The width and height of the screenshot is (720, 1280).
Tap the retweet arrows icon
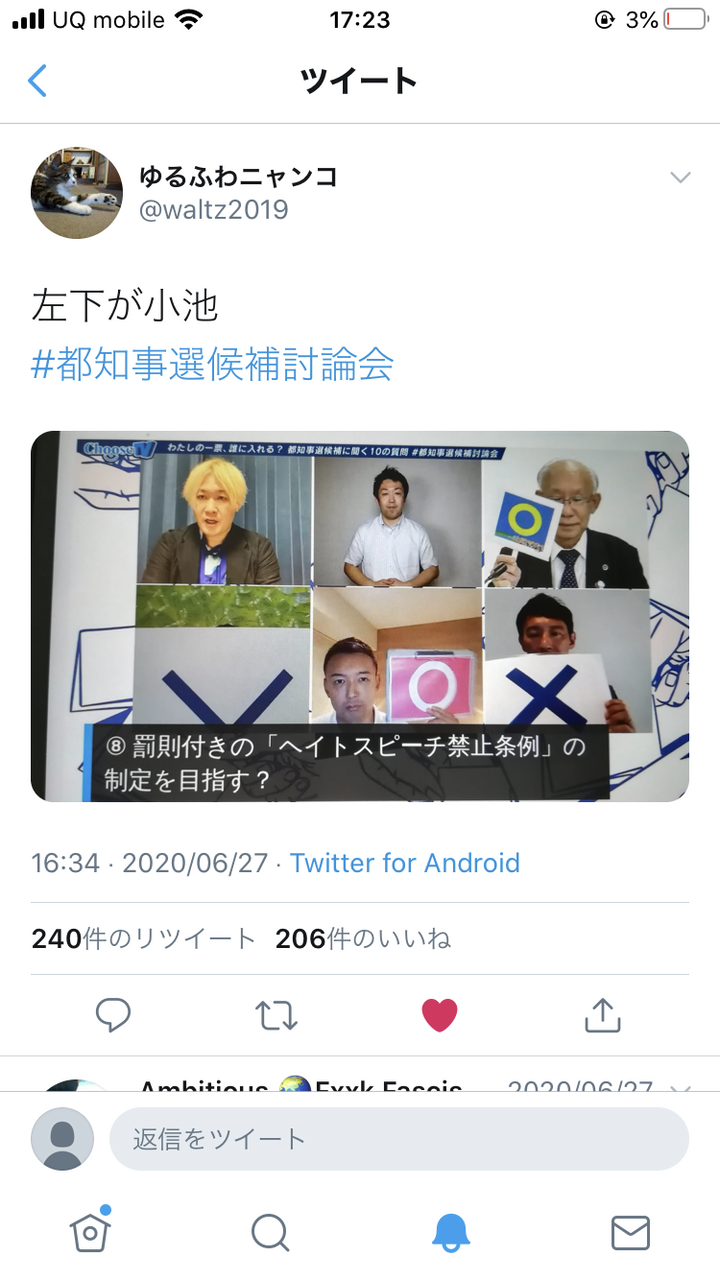coord(276,1015)
